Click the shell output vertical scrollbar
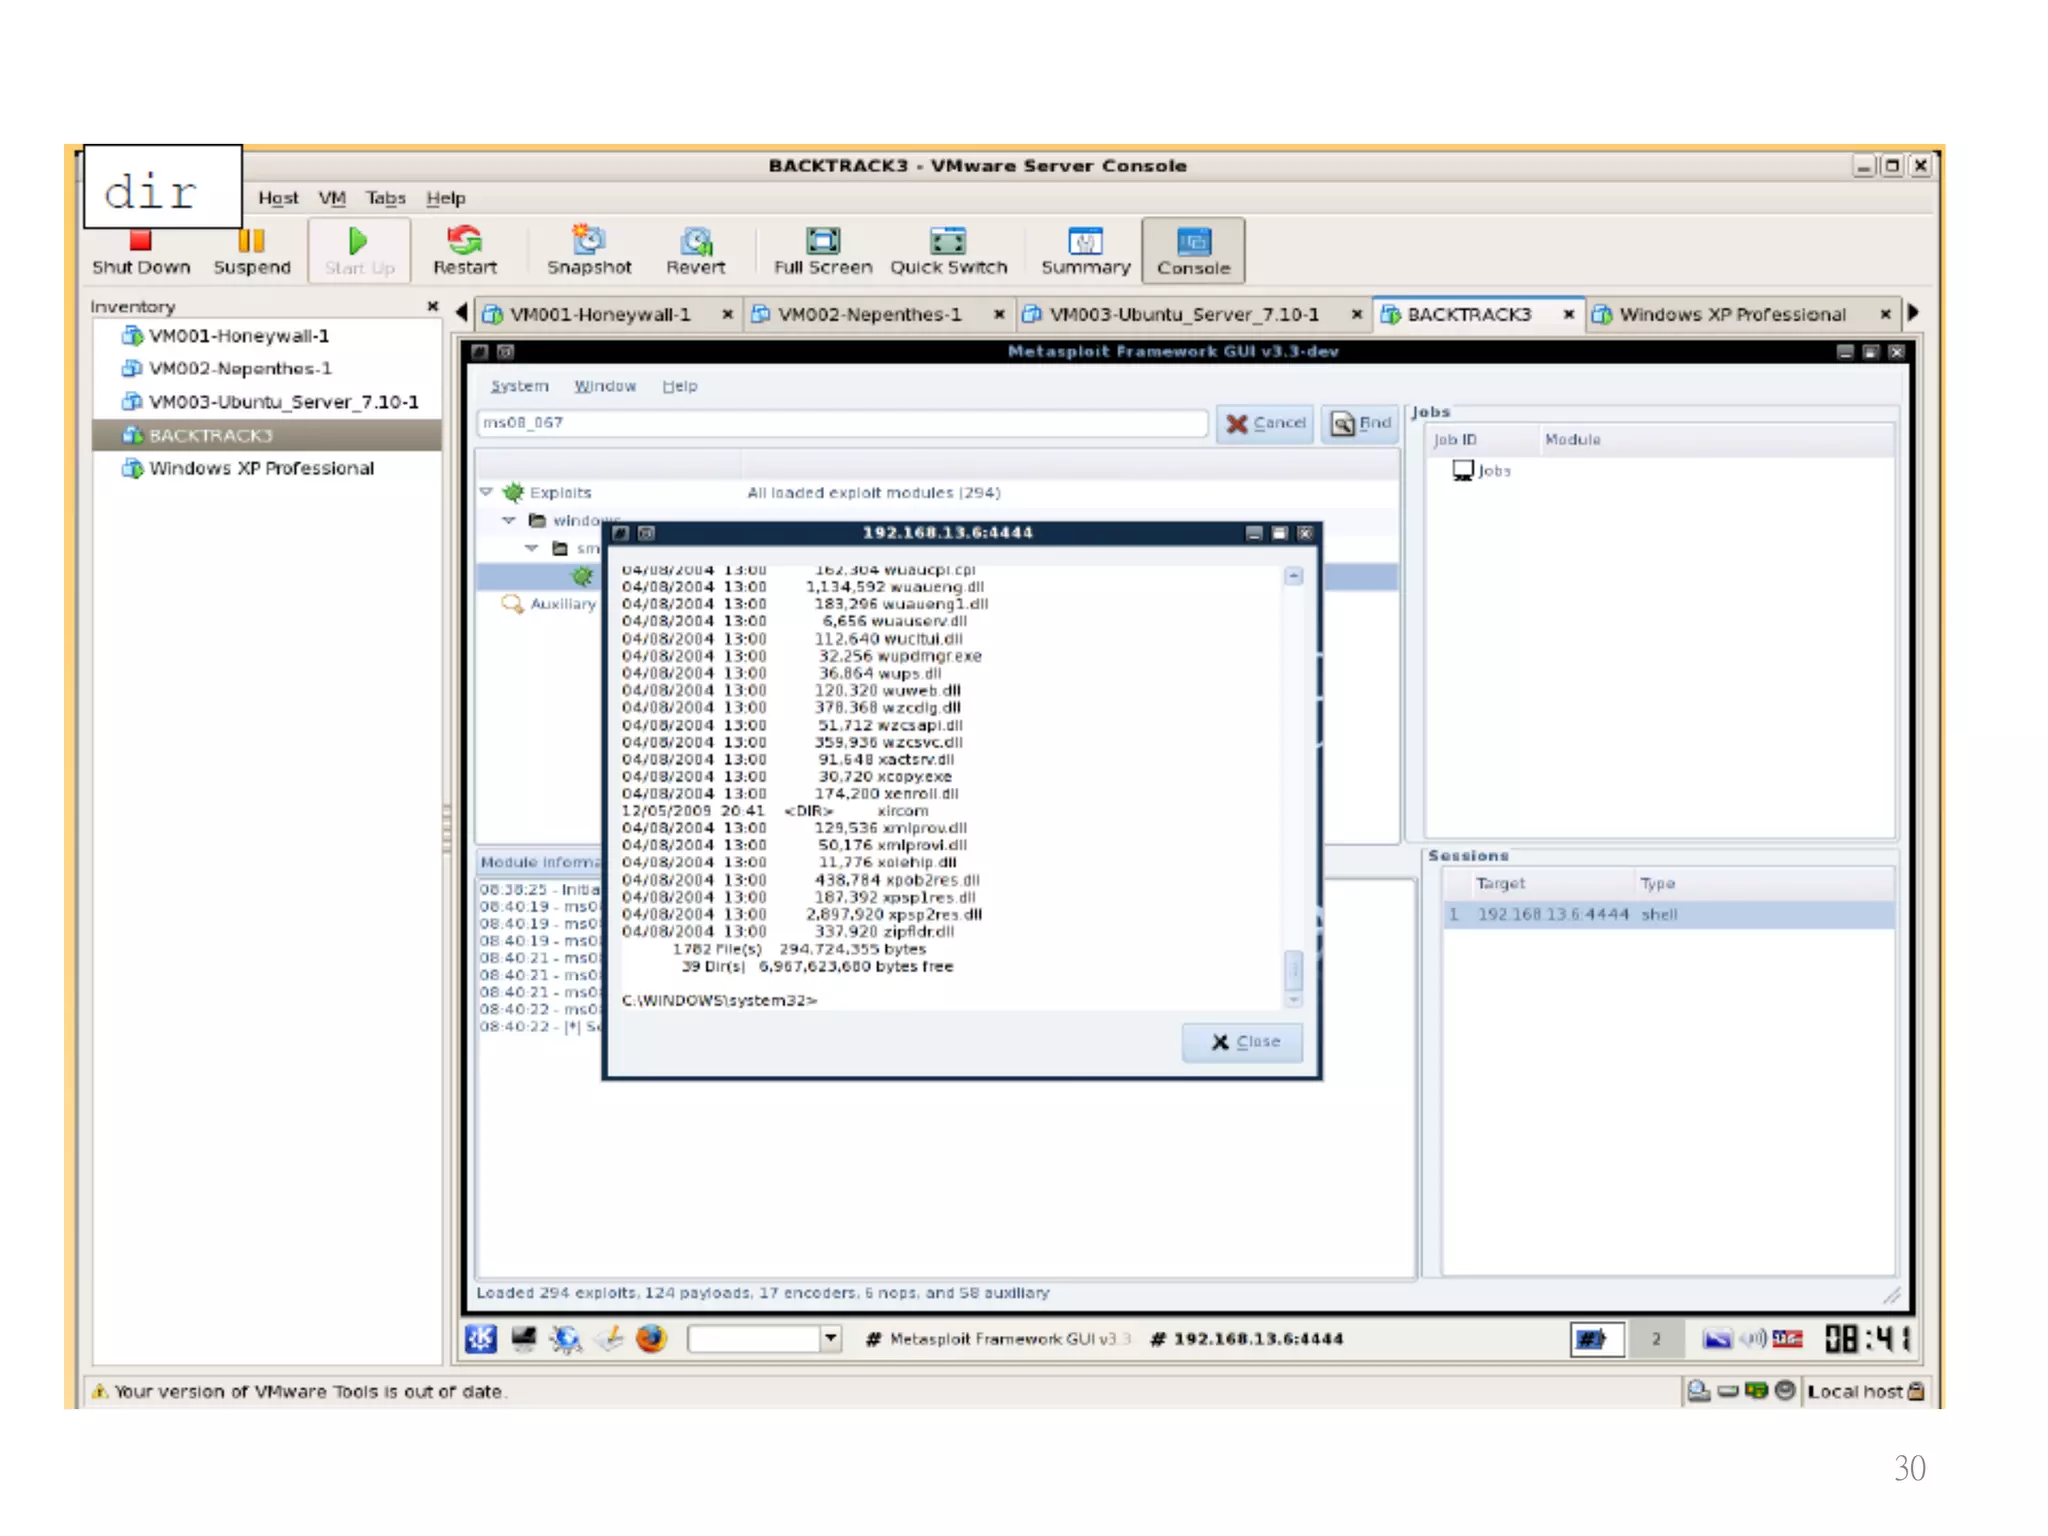This screenshot has width=2048, height=1536. coord(1293,966)
